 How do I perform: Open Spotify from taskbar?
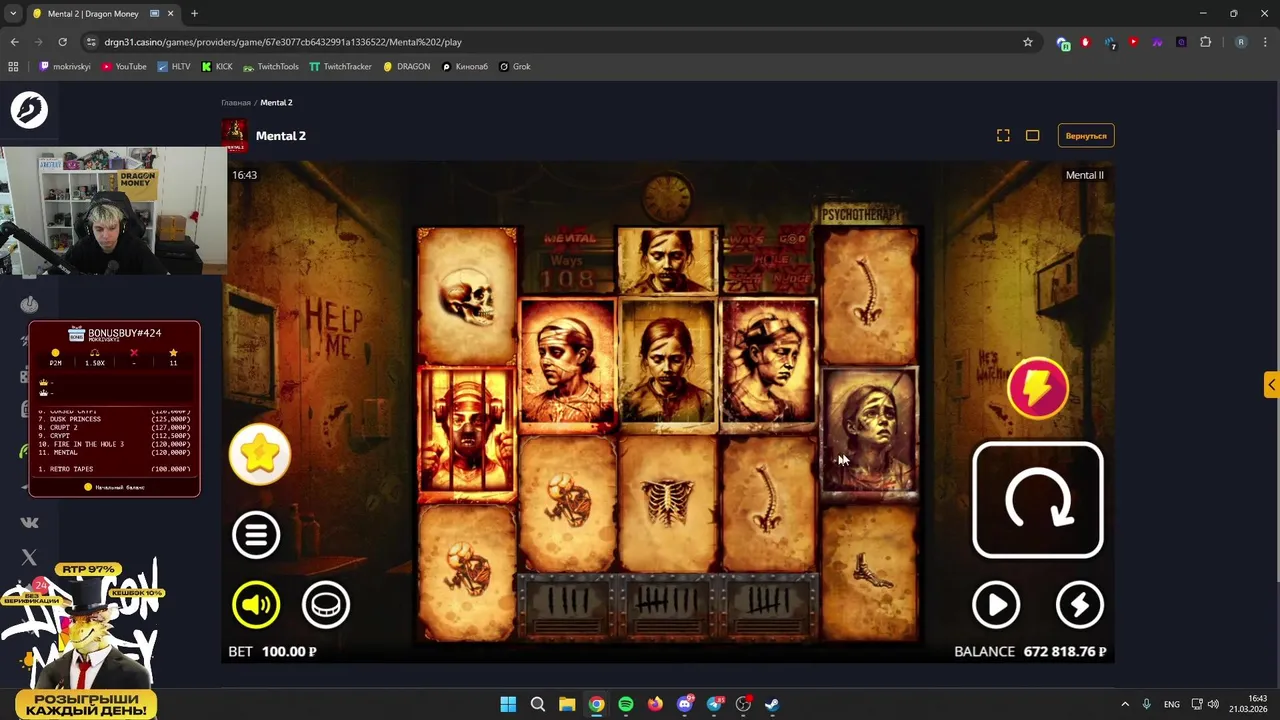626,704
